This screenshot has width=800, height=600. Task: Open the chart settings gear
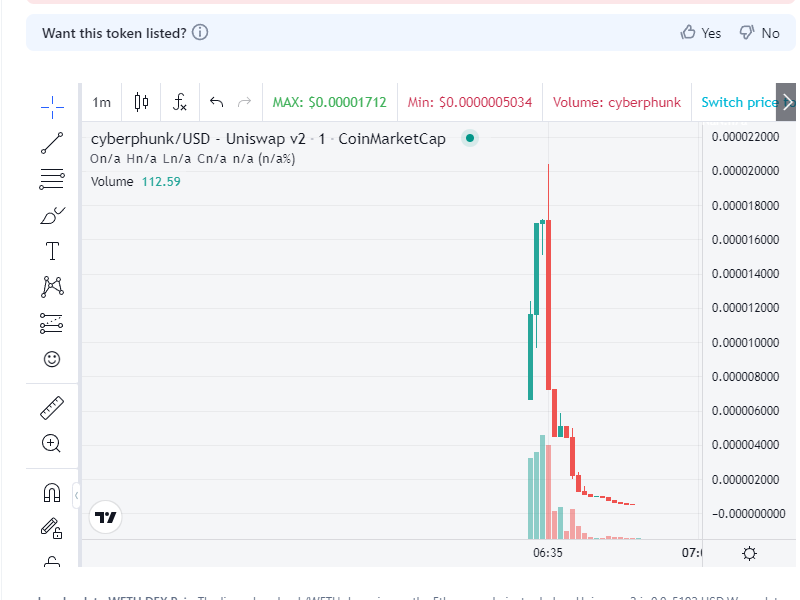point(749,553)
